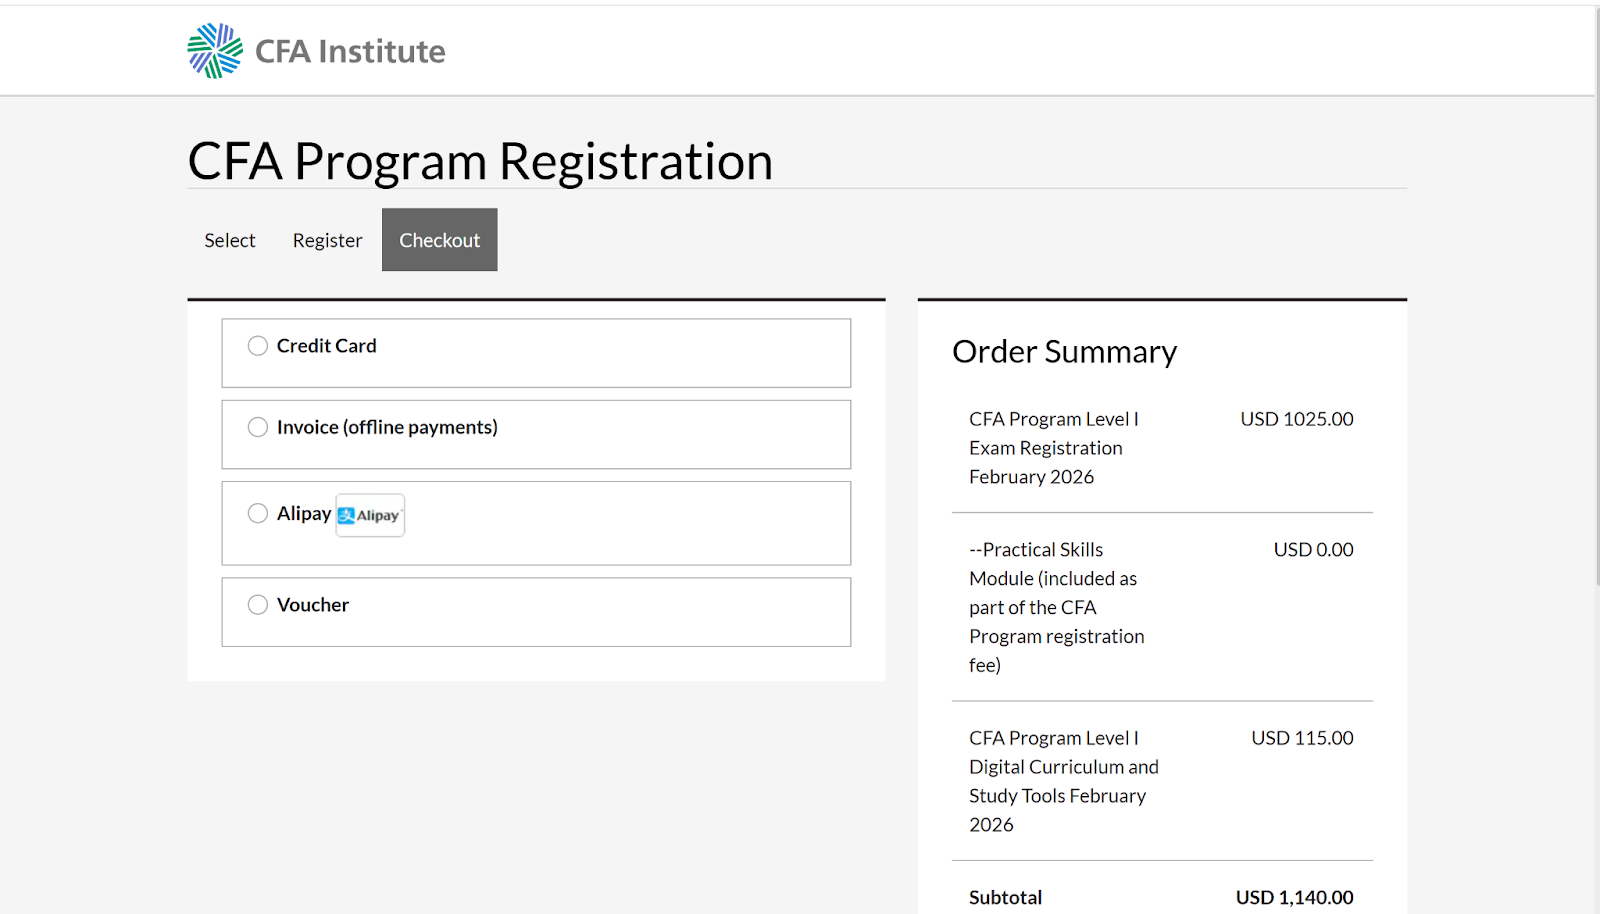Screen dimensions: 1600x914
Task: Select the Voucher radio button
Action: [x=258, y=605]
